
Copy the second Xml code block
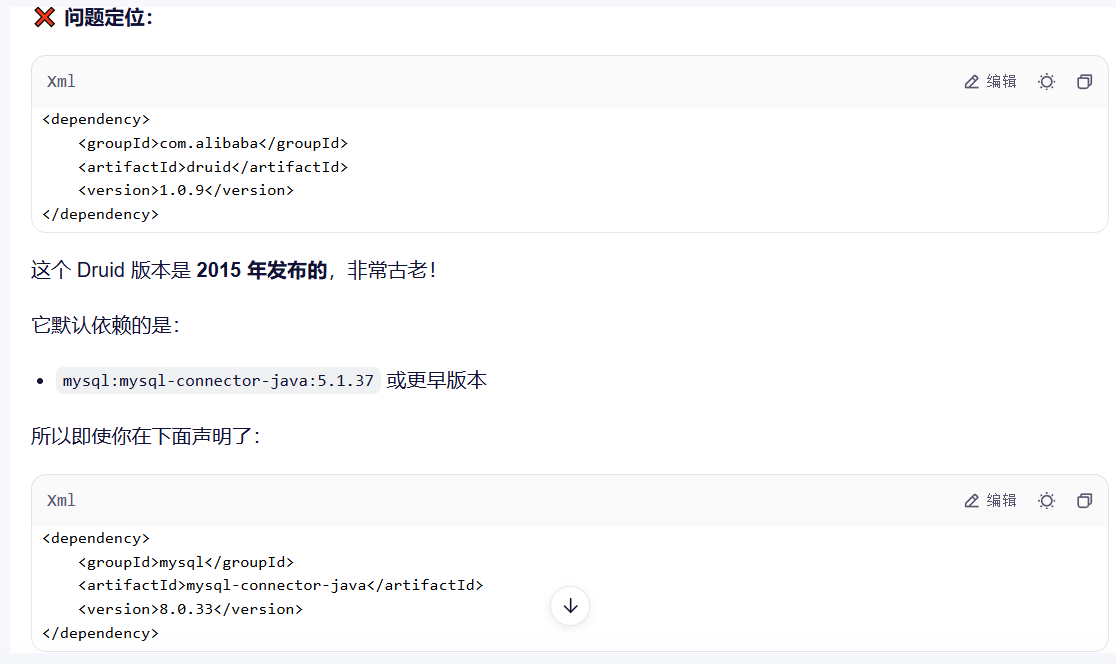1084,501
